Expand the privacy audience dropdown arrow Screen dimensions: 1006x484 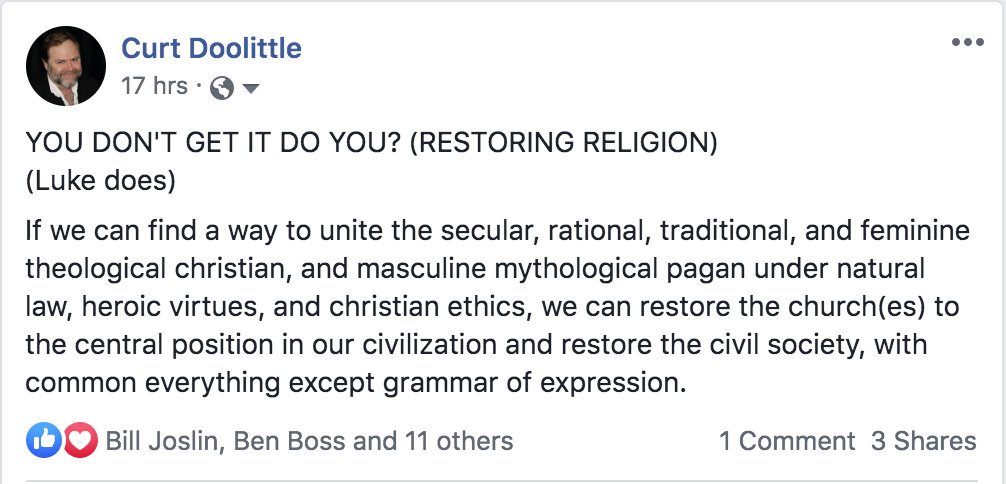point(251,88)
